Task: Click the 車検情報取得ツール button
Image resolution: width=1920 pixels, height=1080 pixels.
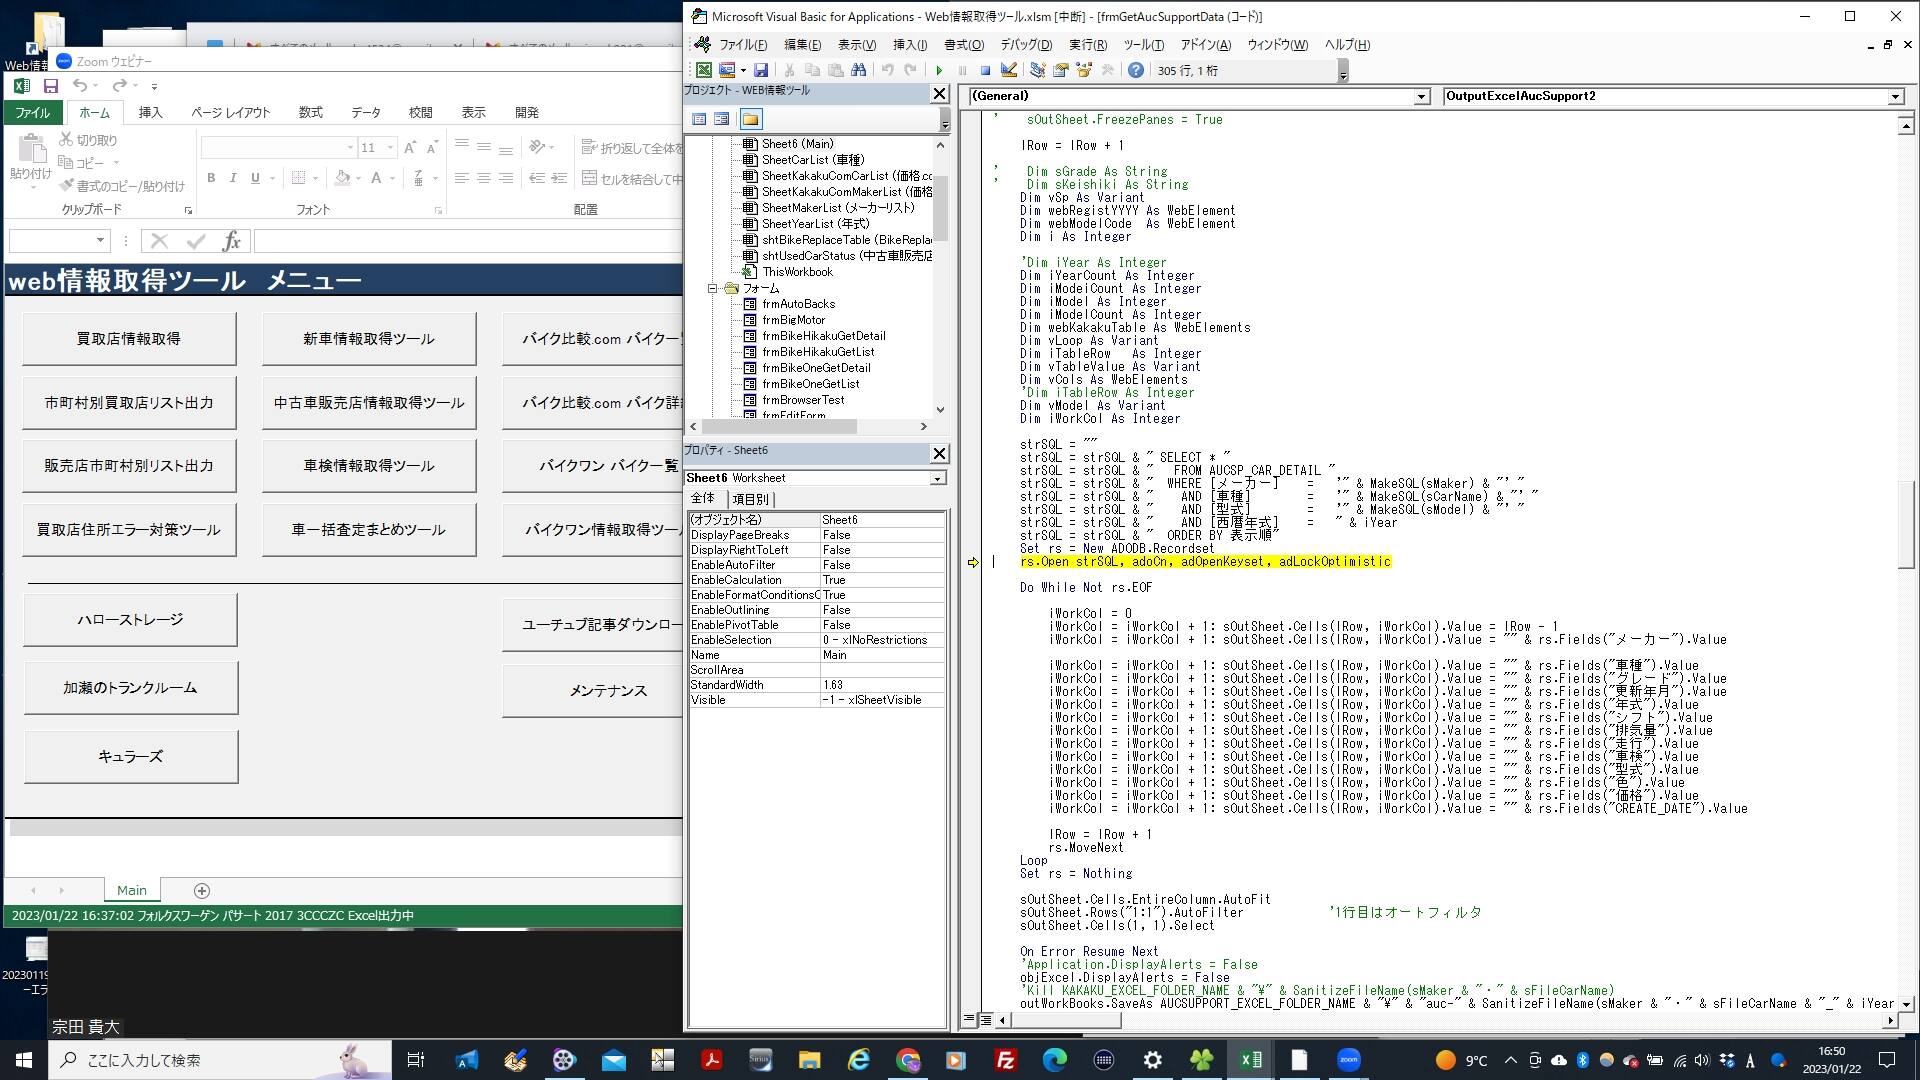Action: click(x=369, y=466)
